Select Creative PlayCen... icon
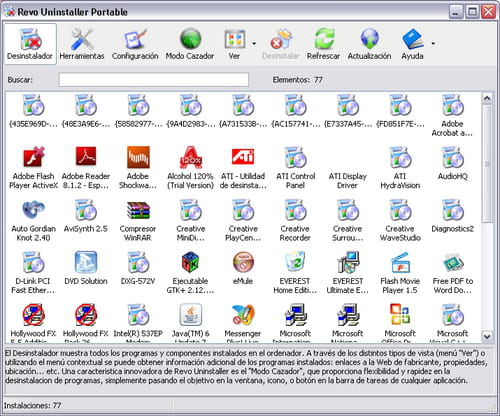The width and height of the screenshot is (500, 416). (243, 209)
